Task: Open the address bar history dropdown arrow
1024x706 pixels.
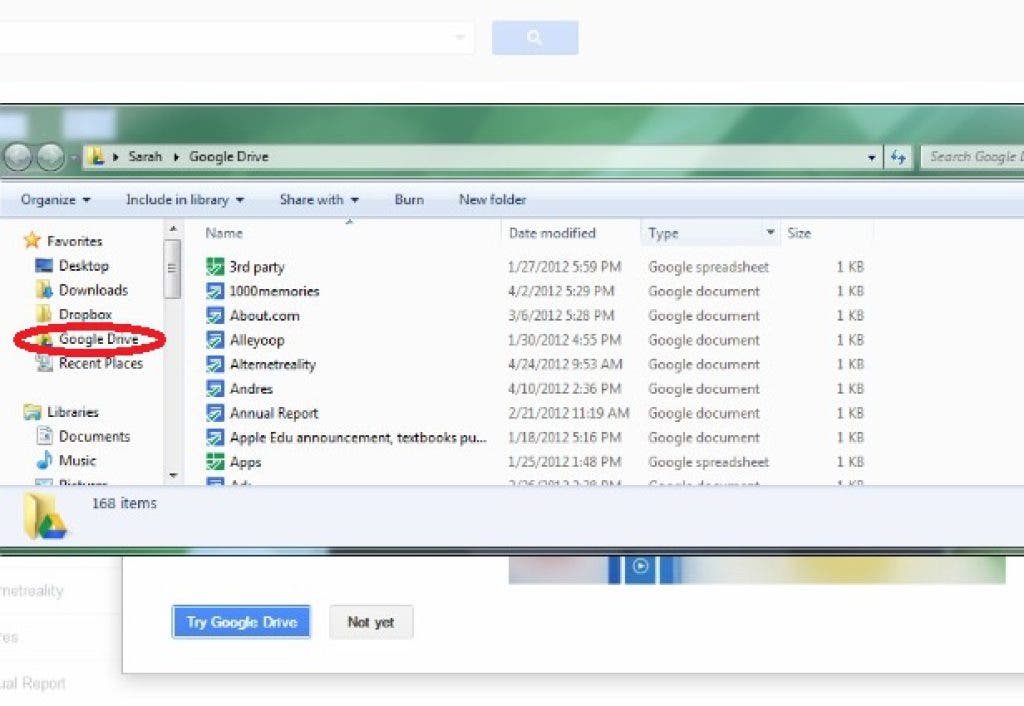Action: (871, 157)
